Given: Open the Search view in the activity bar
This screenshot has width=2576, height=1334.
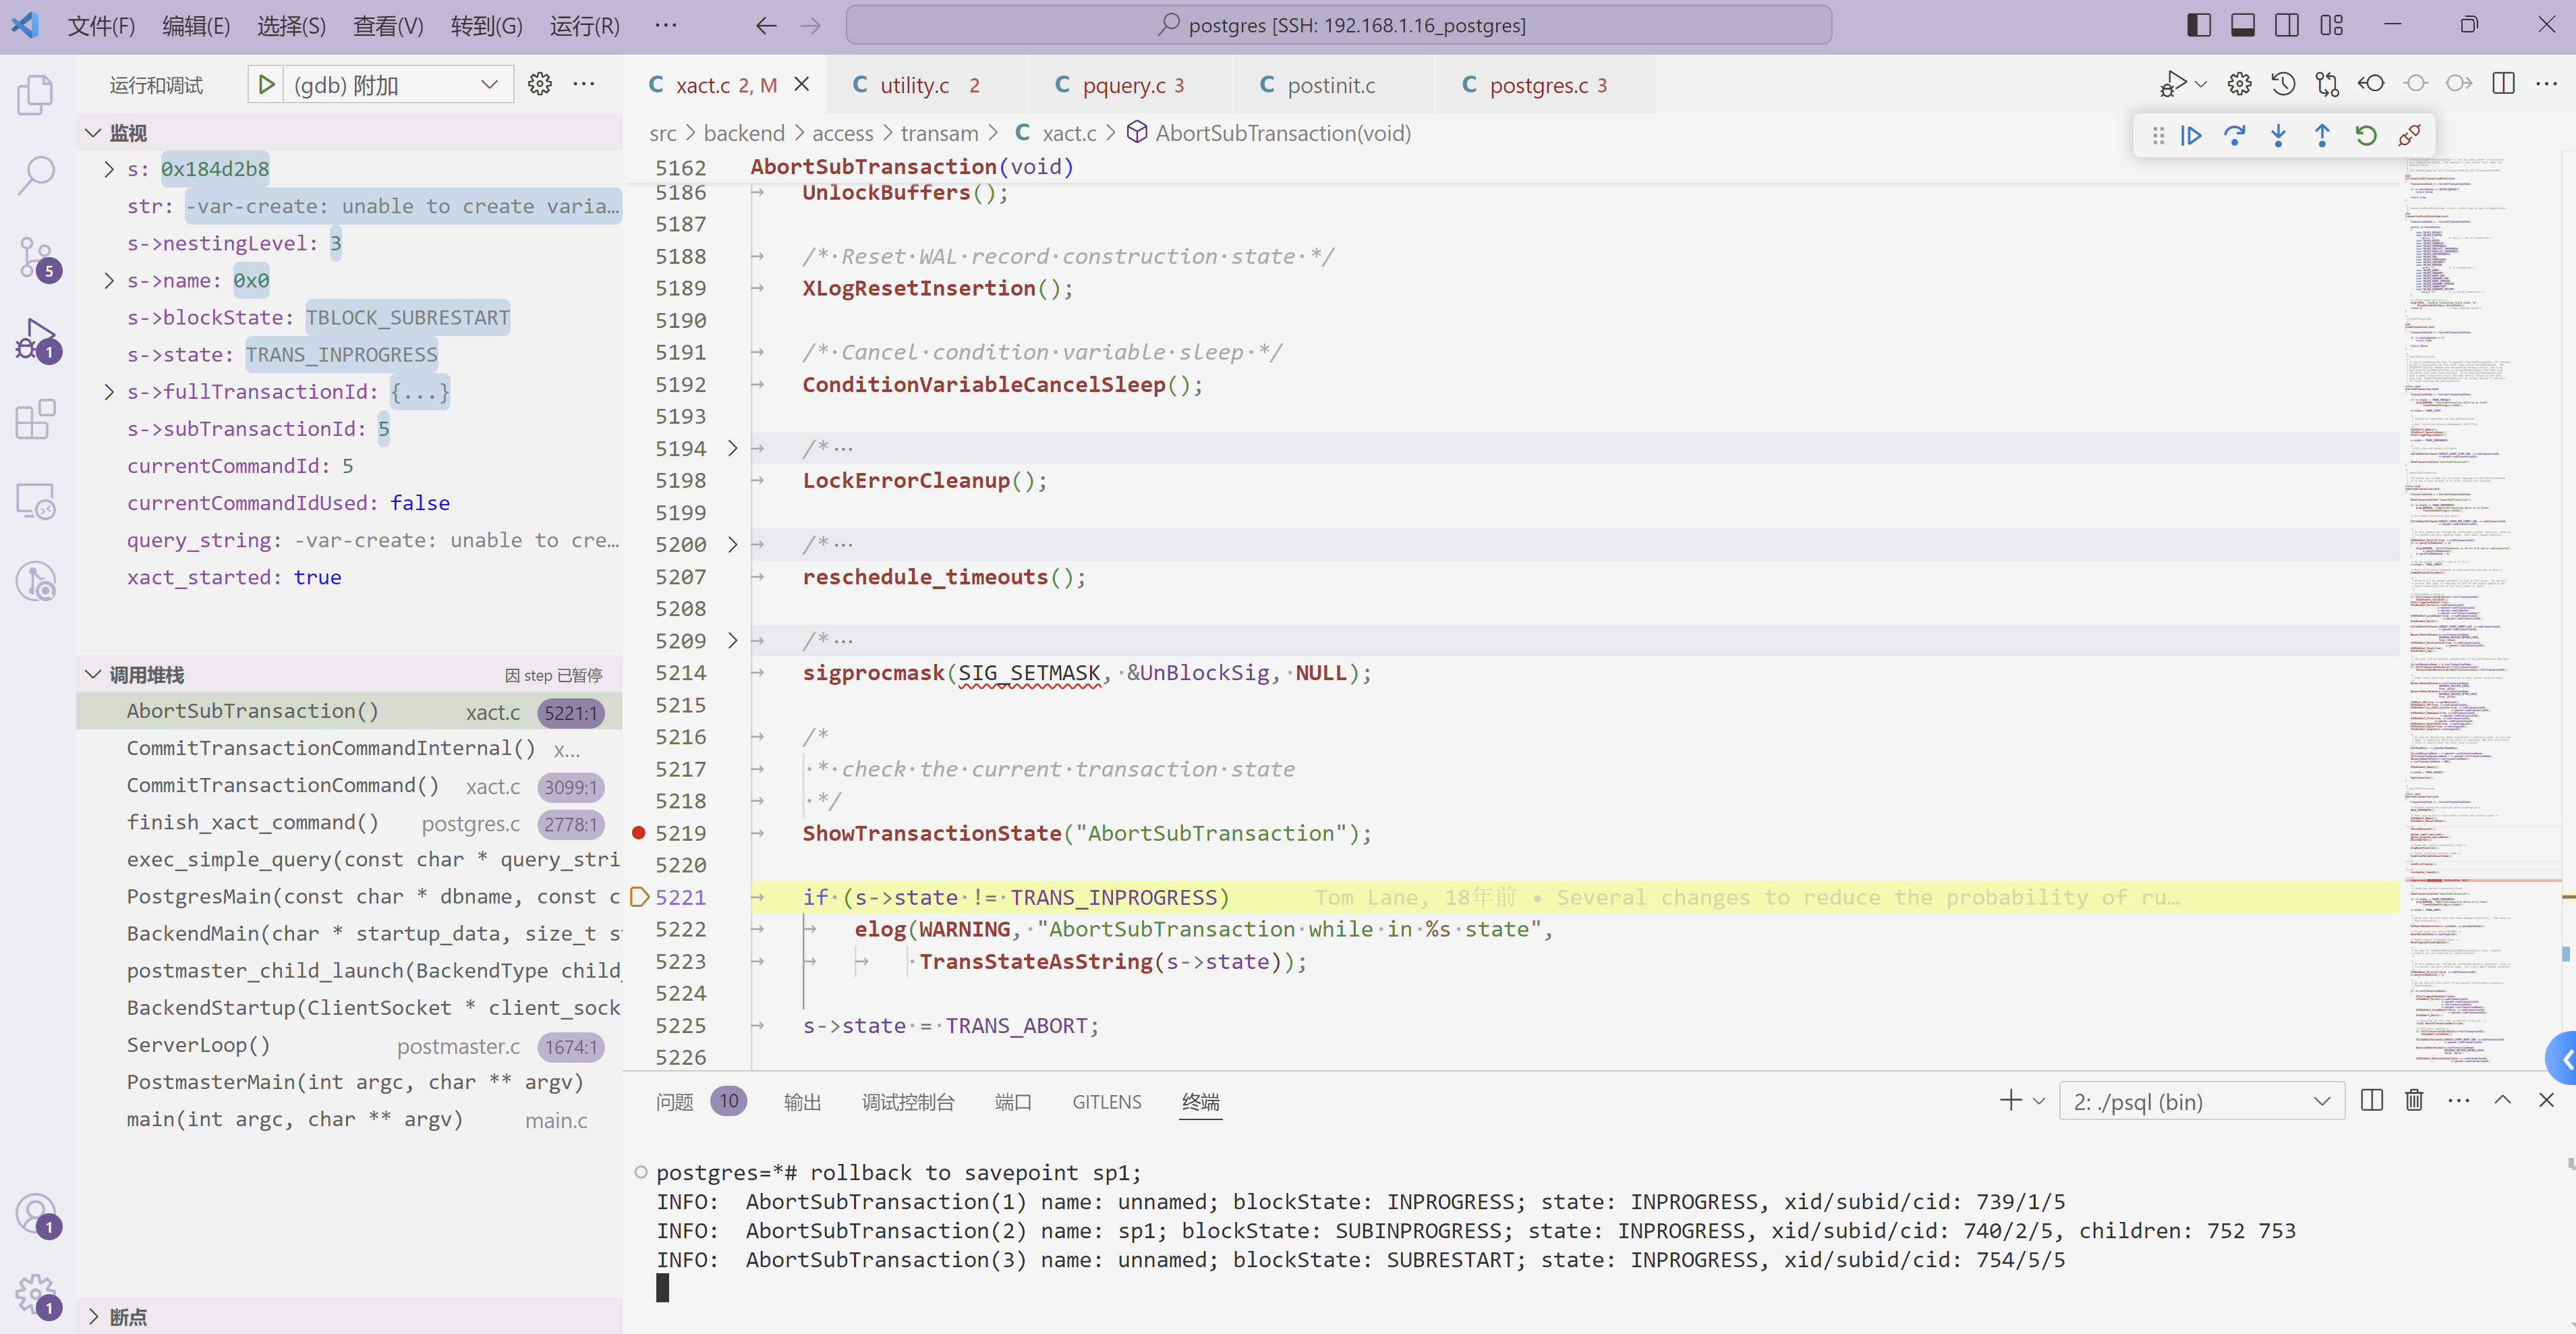Looking at the screenshot, I should pyautogui.click(x=36, y=175).
